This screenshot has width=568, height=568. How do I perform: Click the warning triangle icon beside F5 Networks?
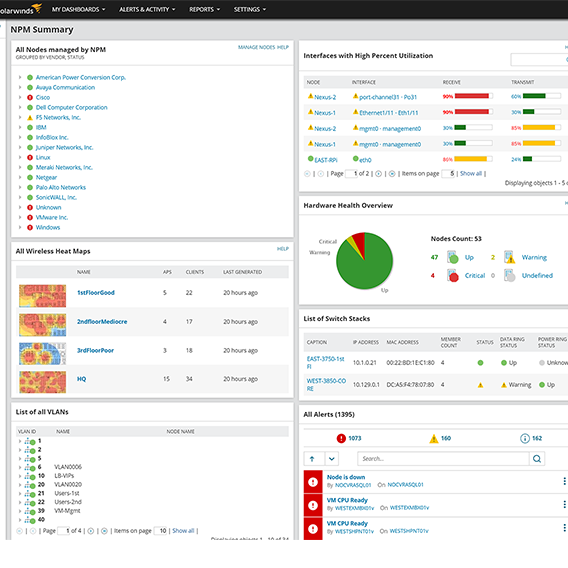30,117
